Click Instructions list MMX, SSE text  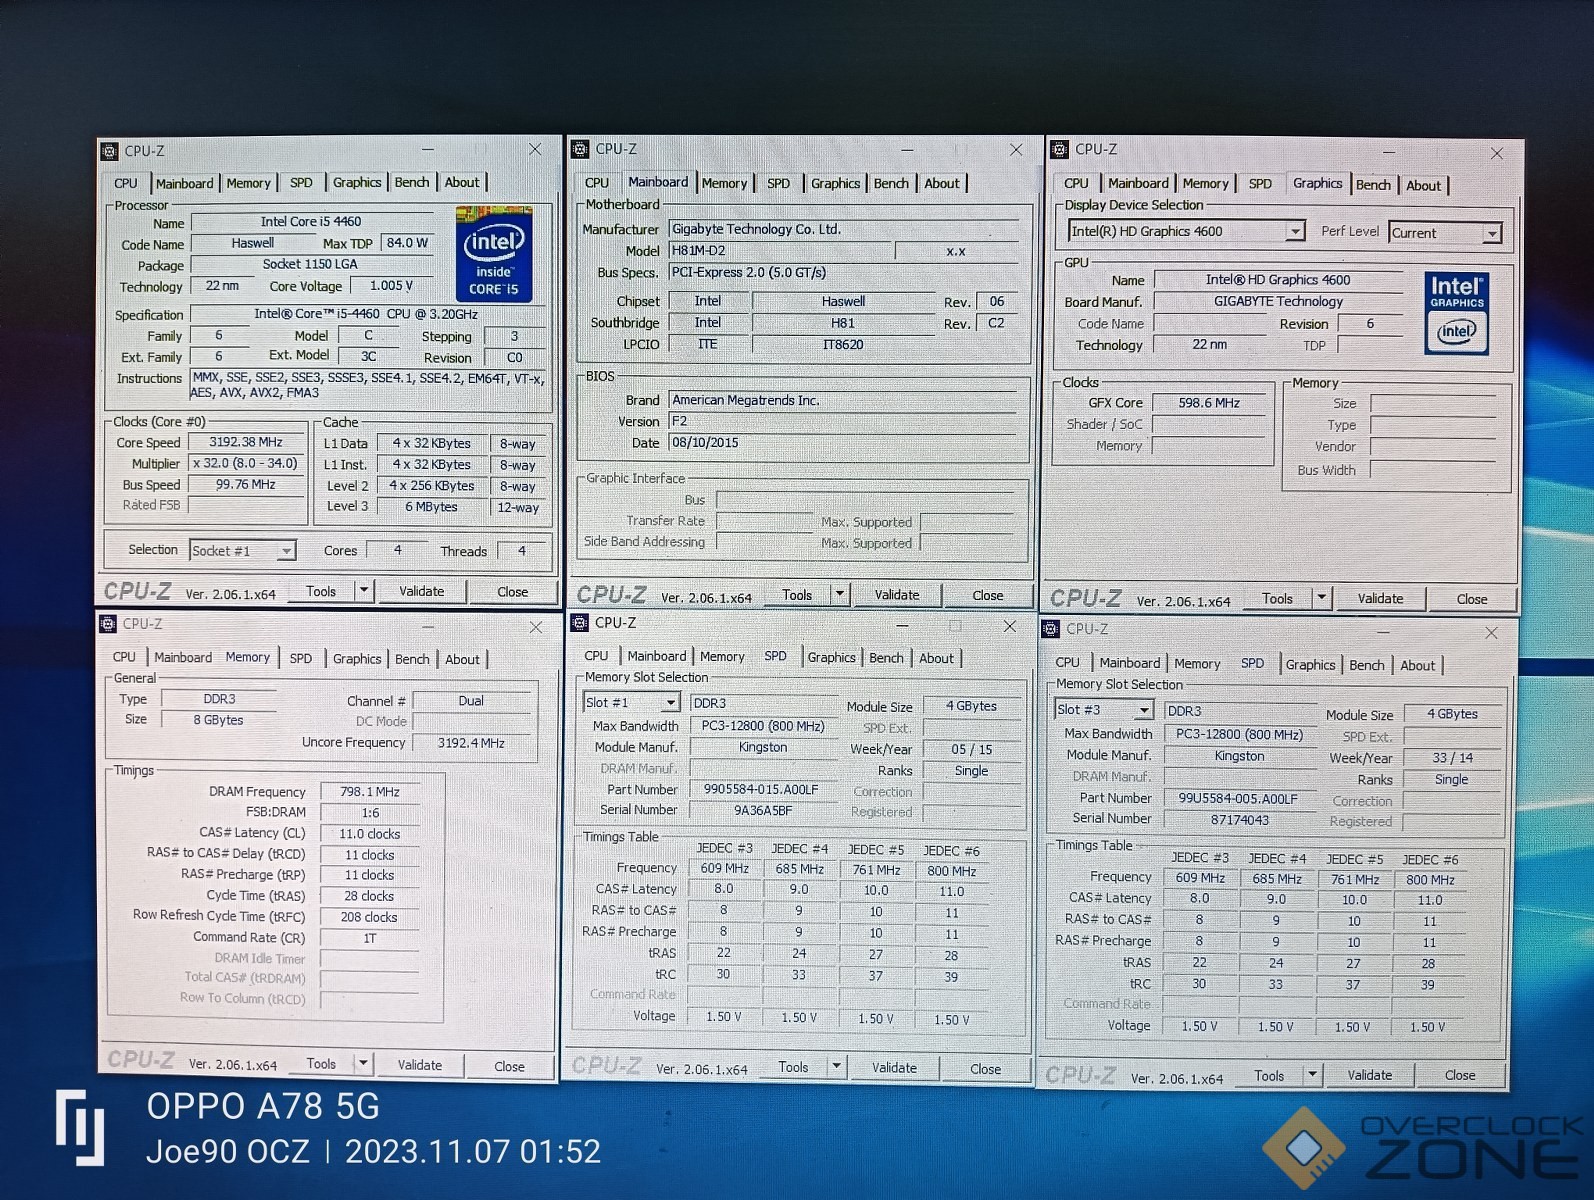pos(368,385)
